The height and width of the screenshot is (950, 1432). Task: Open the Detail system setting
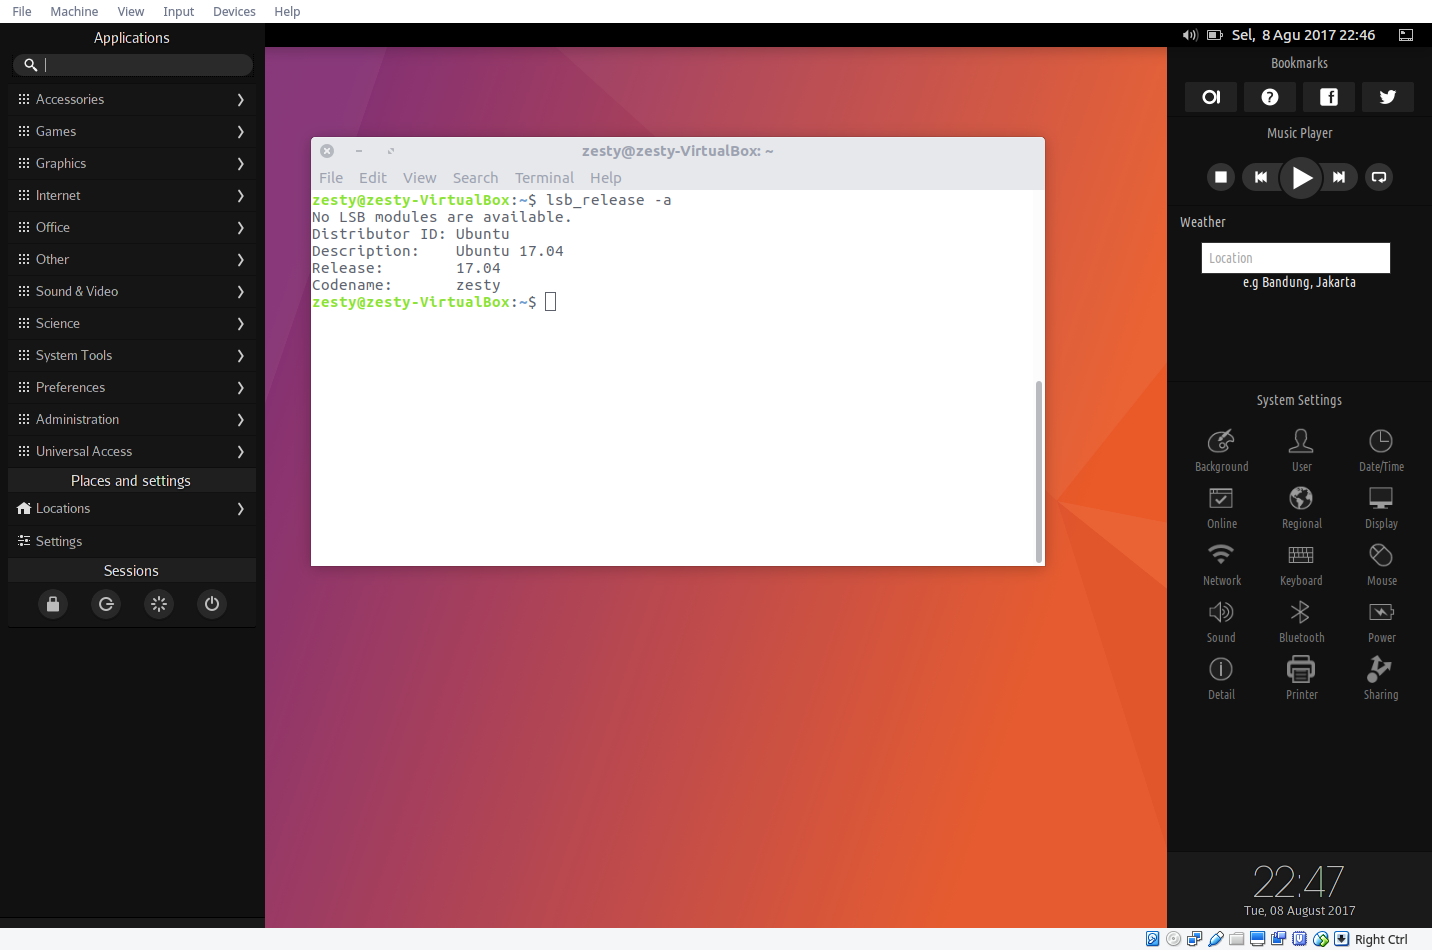[x=1221, y=678]
